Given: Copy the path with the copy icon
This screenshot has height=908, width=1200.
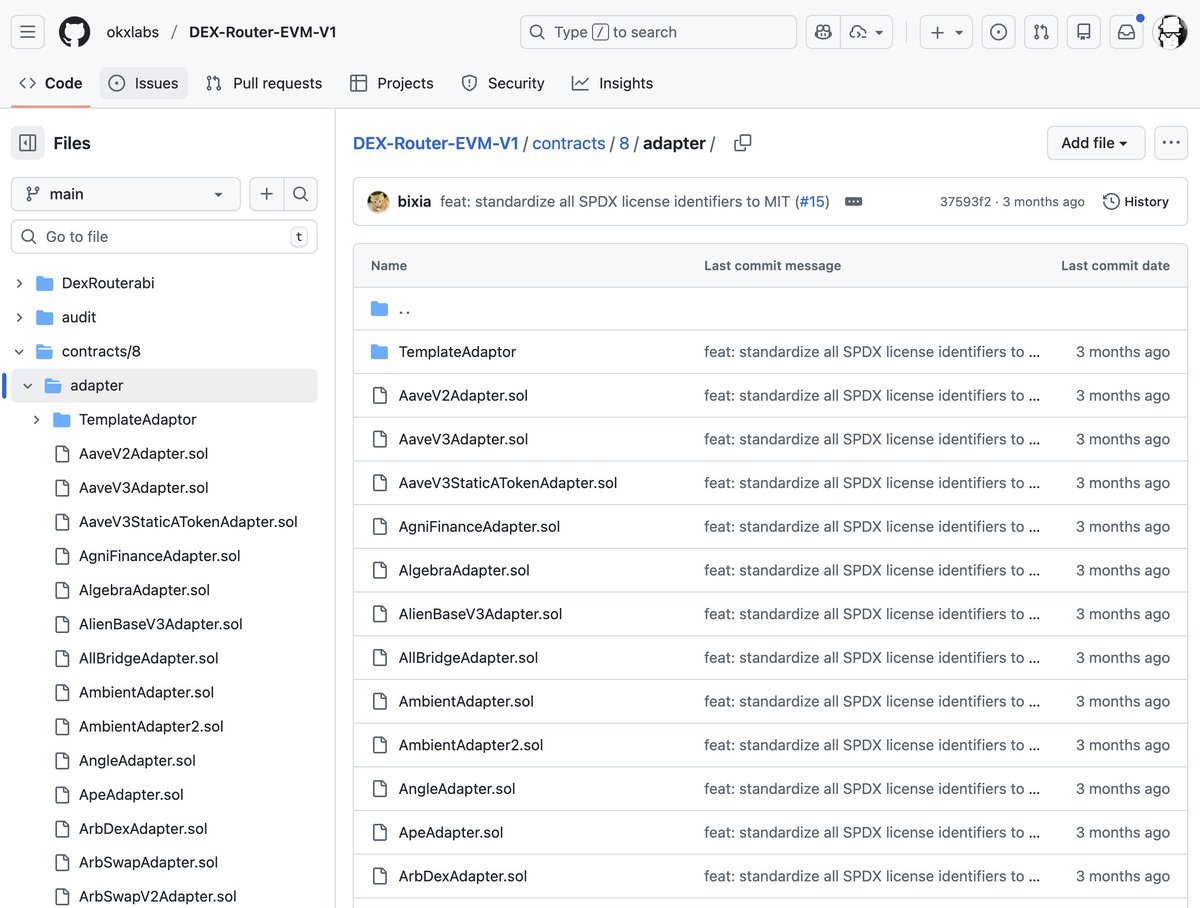Looking at the screenshot, I should (x=742, y=143).
